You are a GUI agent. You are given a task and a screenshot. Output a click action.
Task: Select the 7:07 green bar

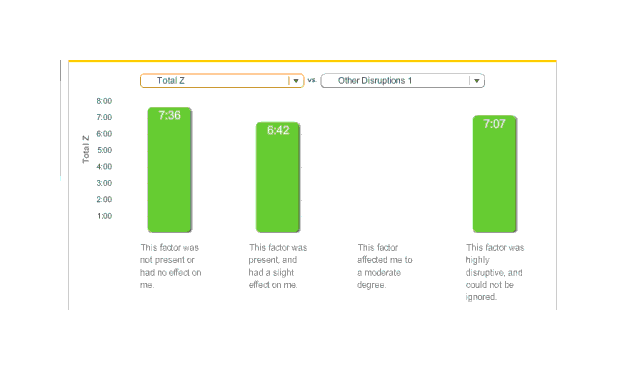point(495,174)
